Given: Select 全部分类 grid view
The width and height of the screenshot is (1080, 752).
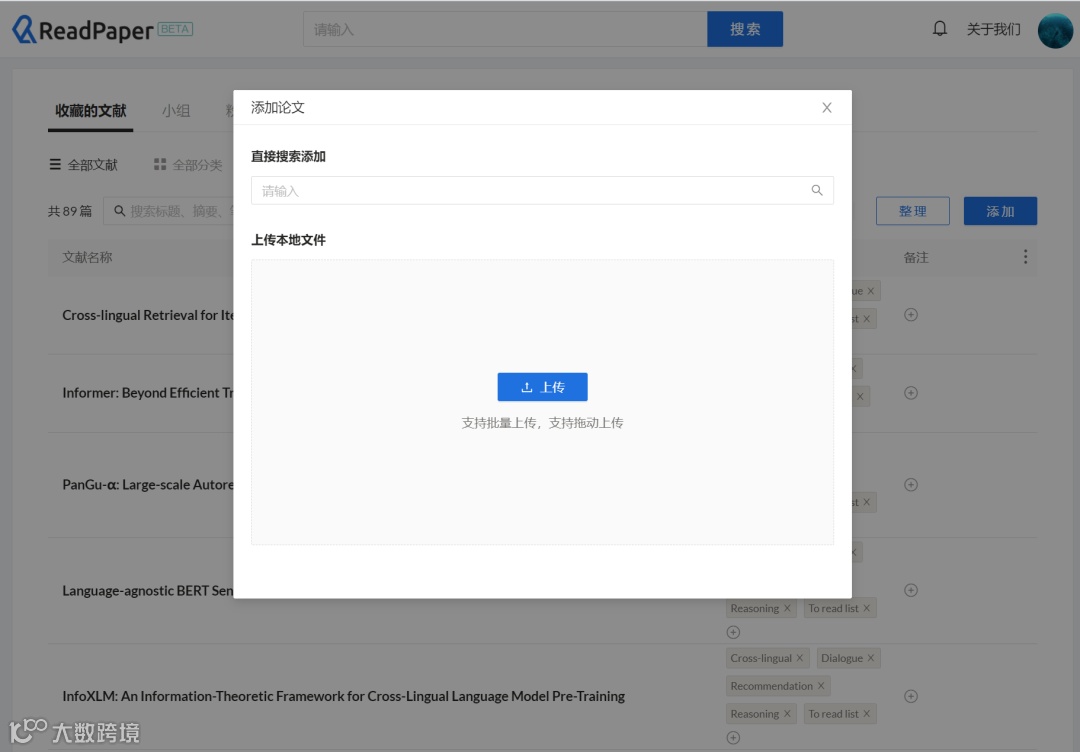Looking at the screenshot, I should (x=188, y=165).
